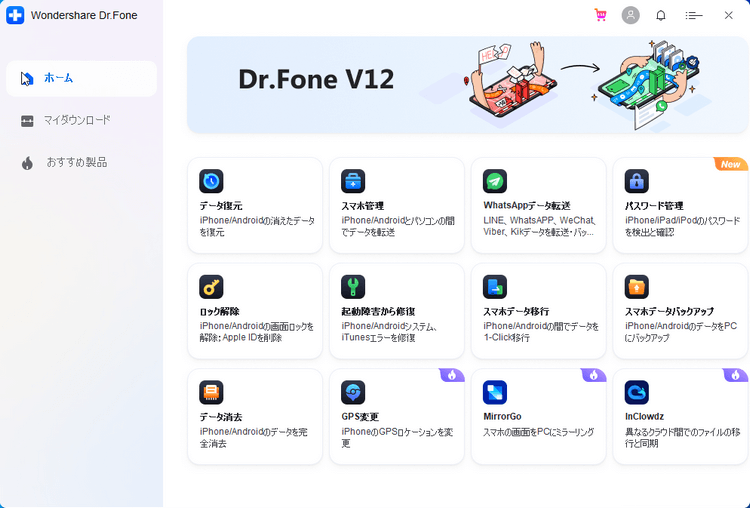
Task: Click description 'LINE、WhatsAPP、WeChat、Viber'
Action: pos(539,226)
